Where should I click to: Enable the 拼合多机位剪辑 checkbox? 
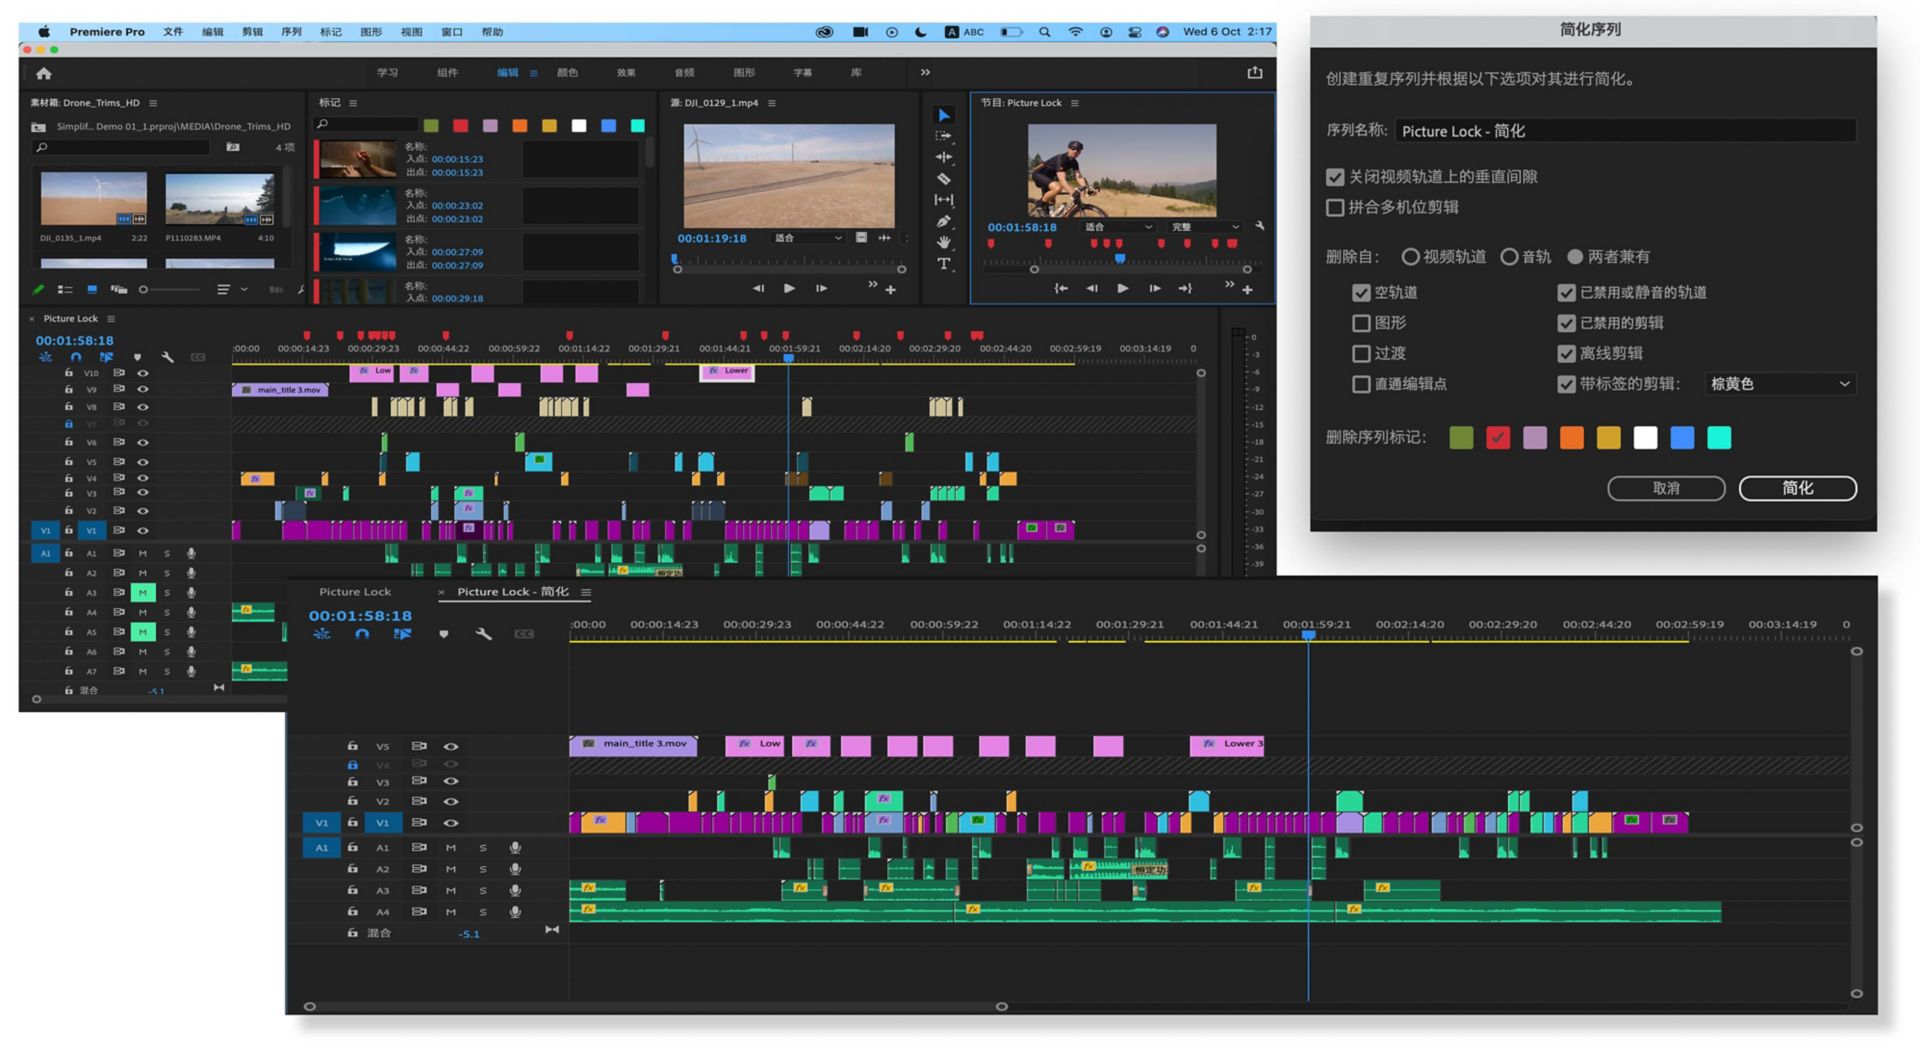tap(1335, 208)
